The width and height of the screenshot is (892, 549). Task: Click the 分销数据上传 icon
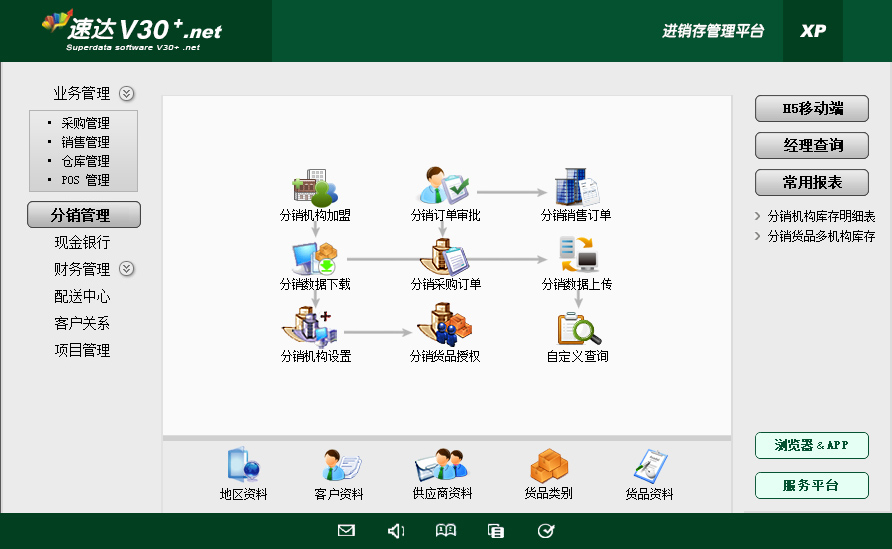pos(577,258)
